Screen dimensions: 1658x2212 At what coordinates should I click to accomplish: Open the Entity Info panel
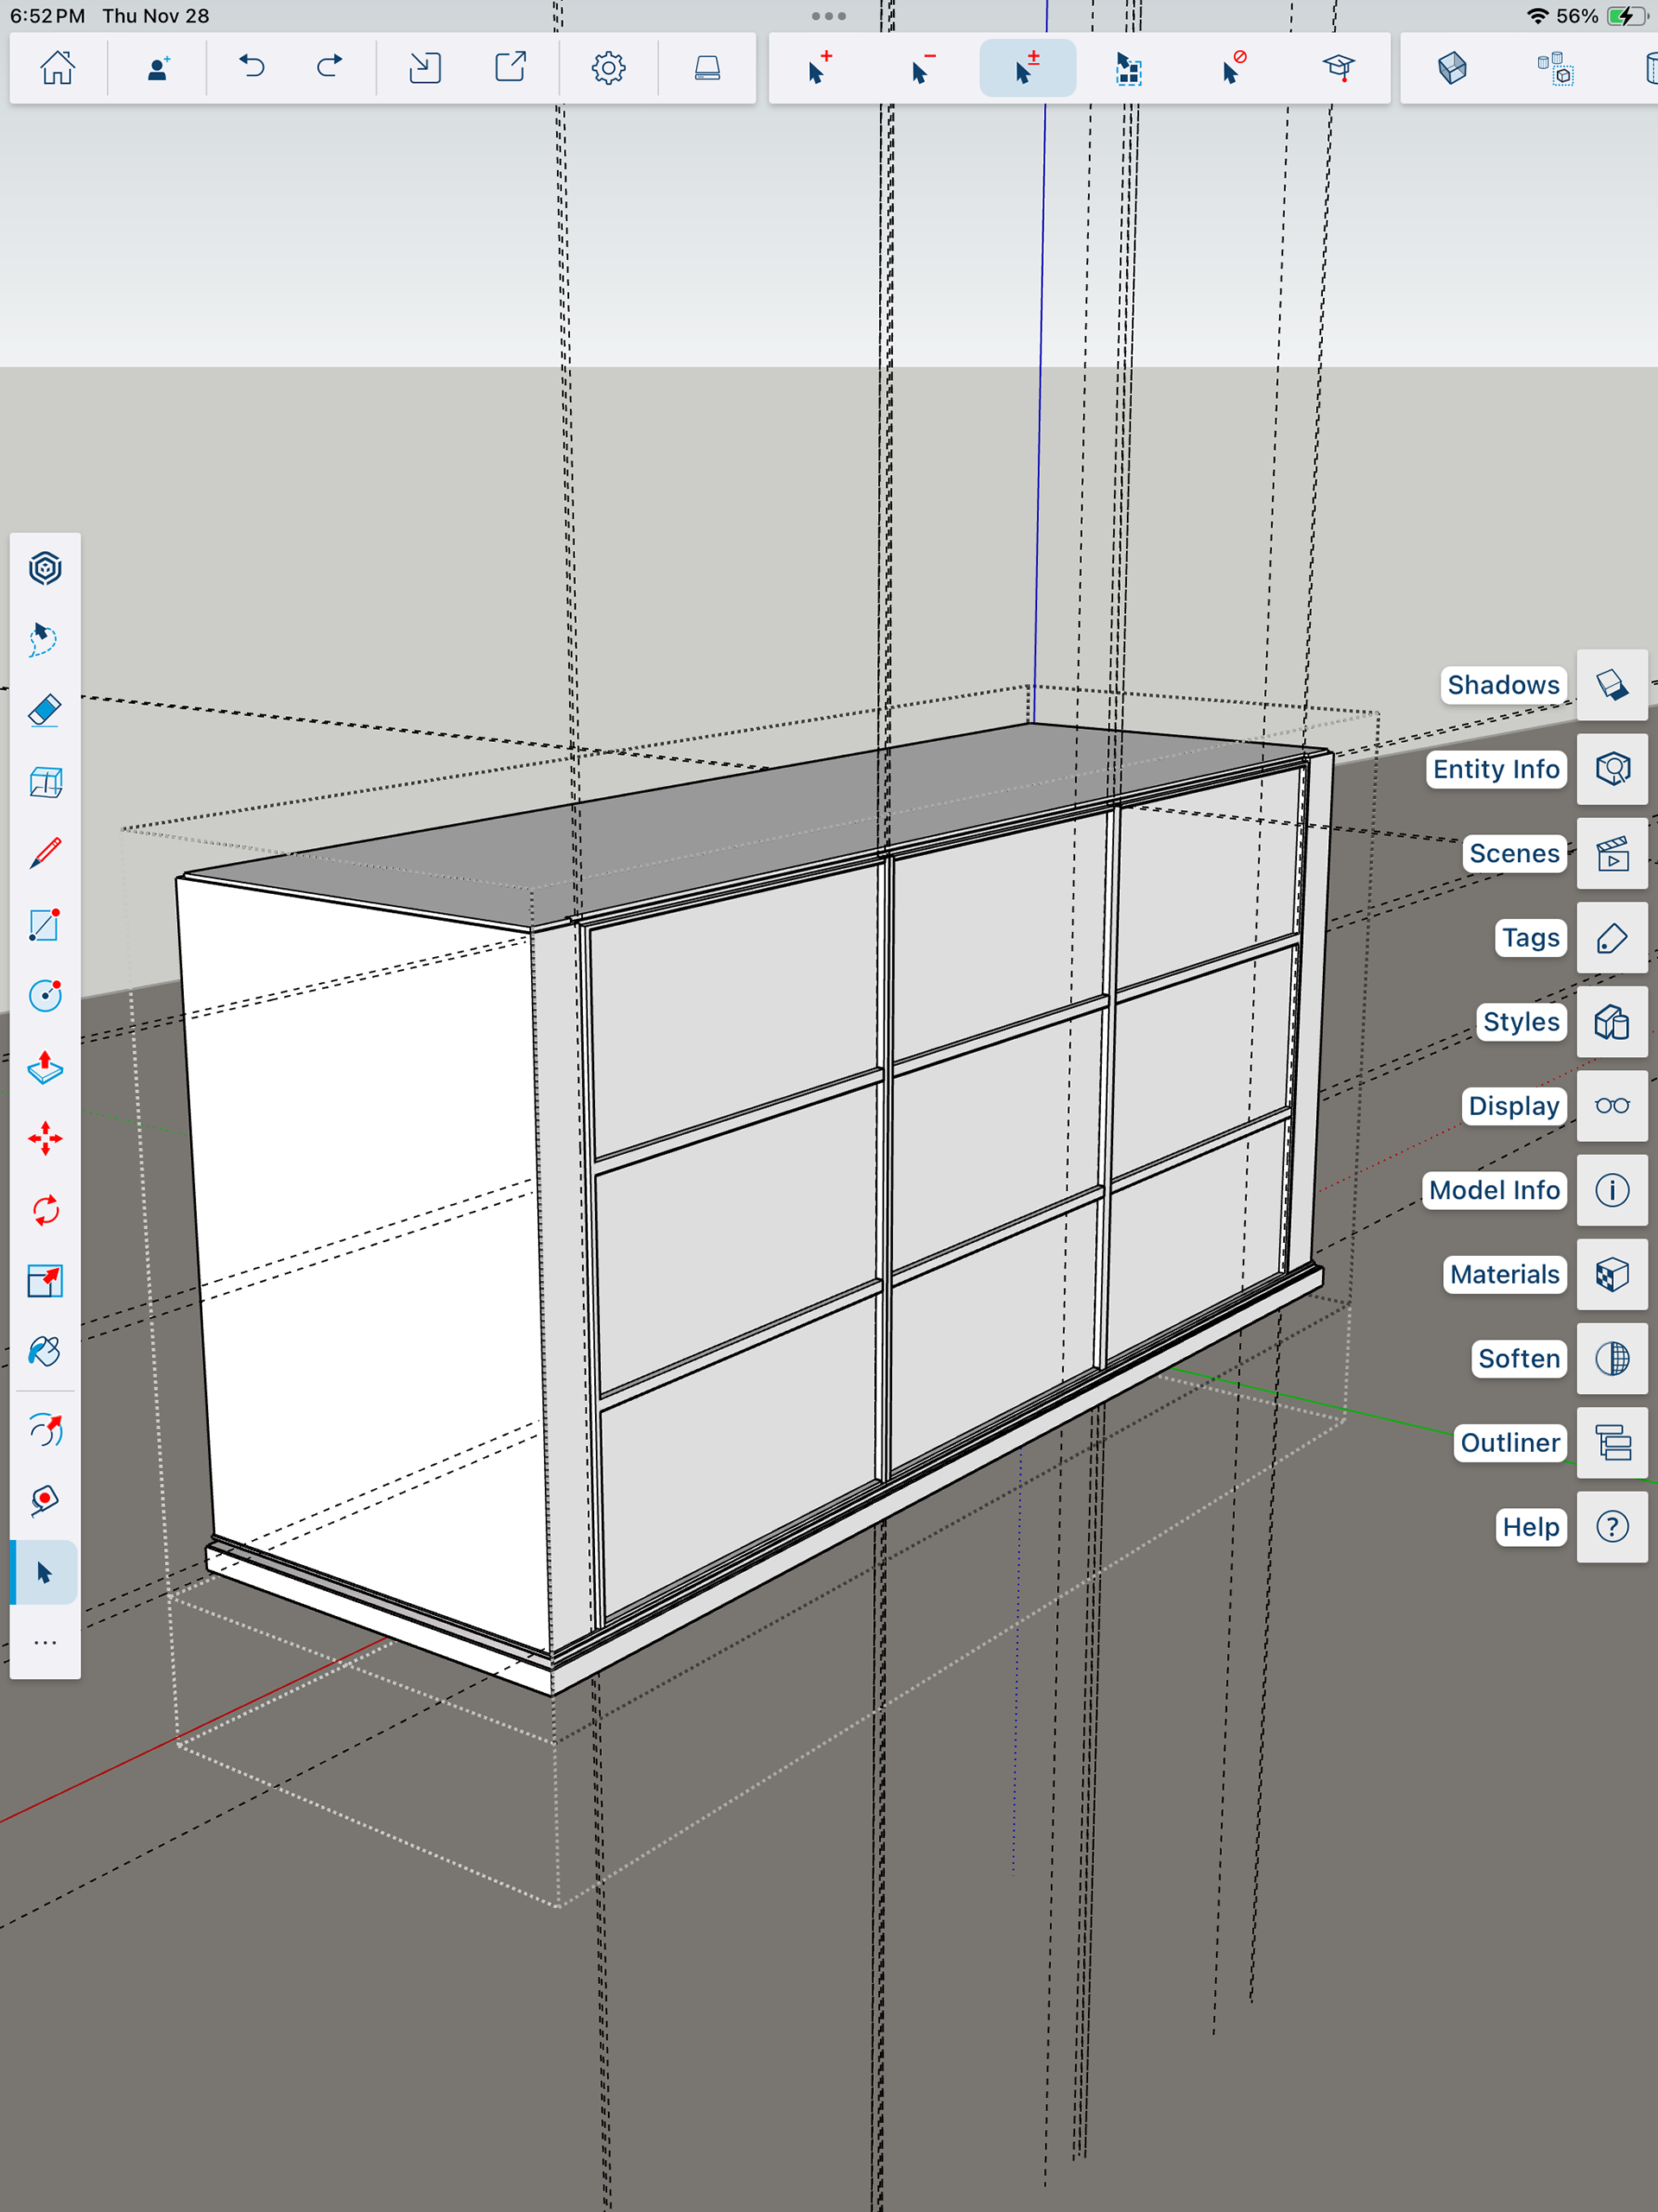pyautogui.click(x=1612, y=769)
